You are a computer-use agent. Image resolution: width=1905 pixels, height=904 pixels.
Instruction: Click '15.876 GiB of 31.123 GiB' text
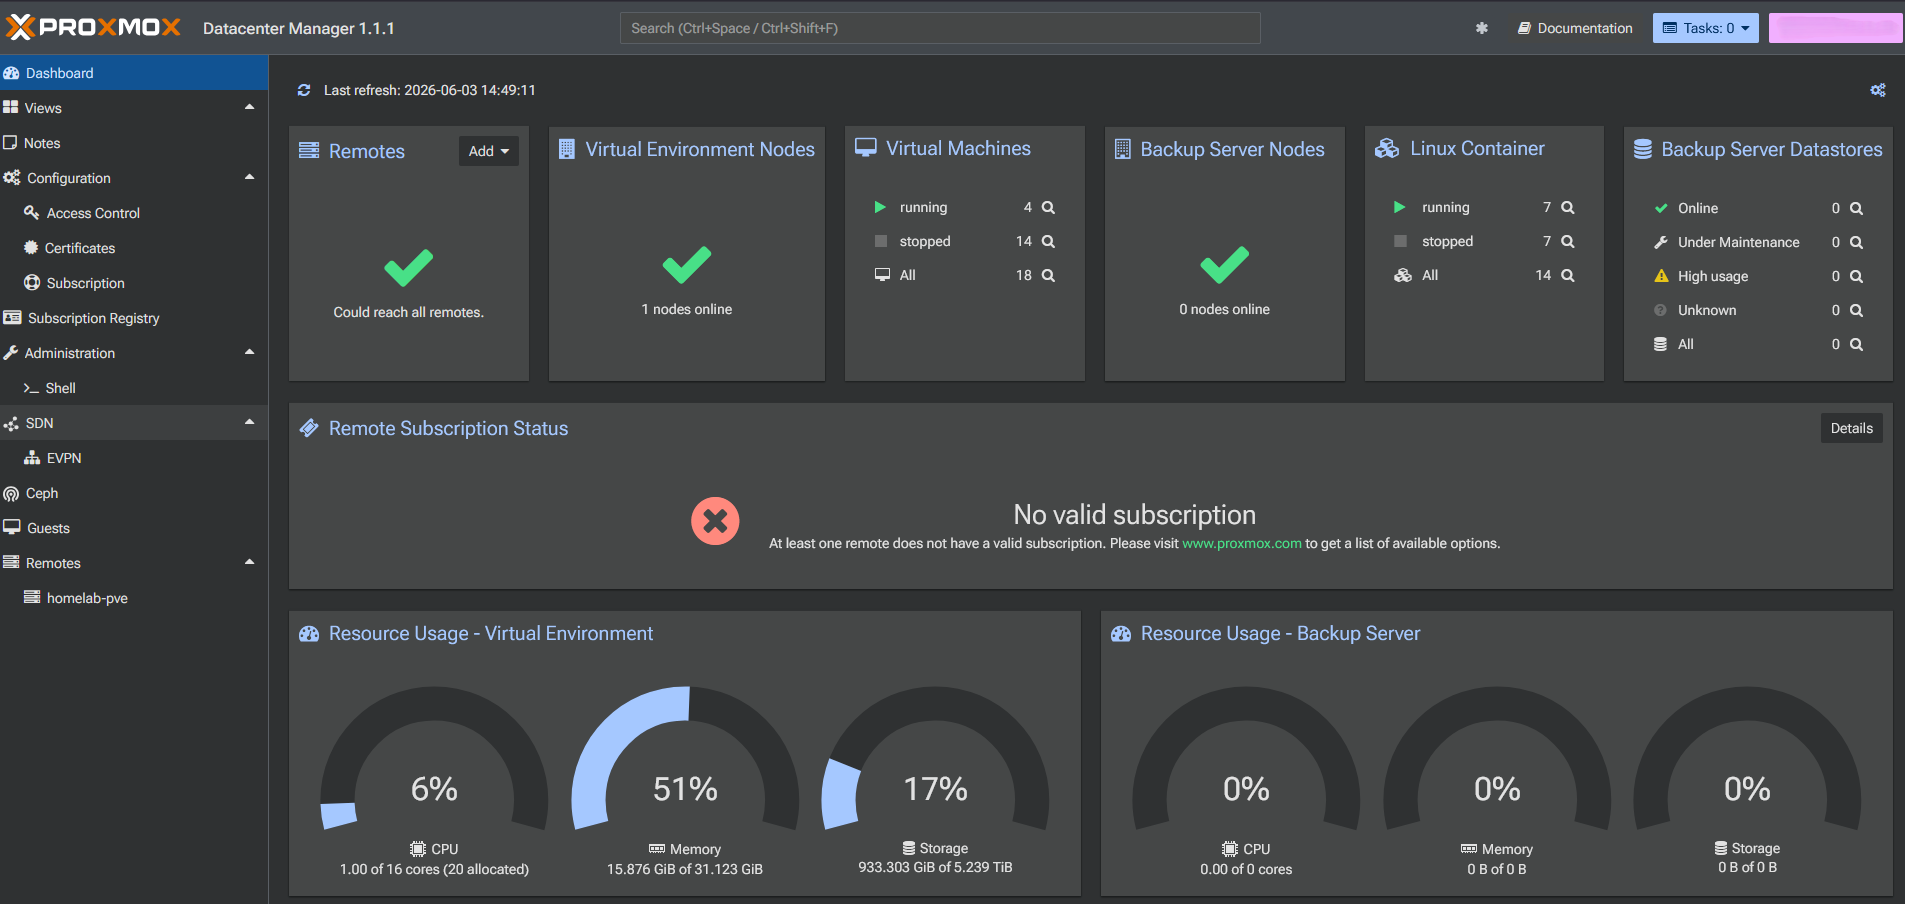click(685, 869)
